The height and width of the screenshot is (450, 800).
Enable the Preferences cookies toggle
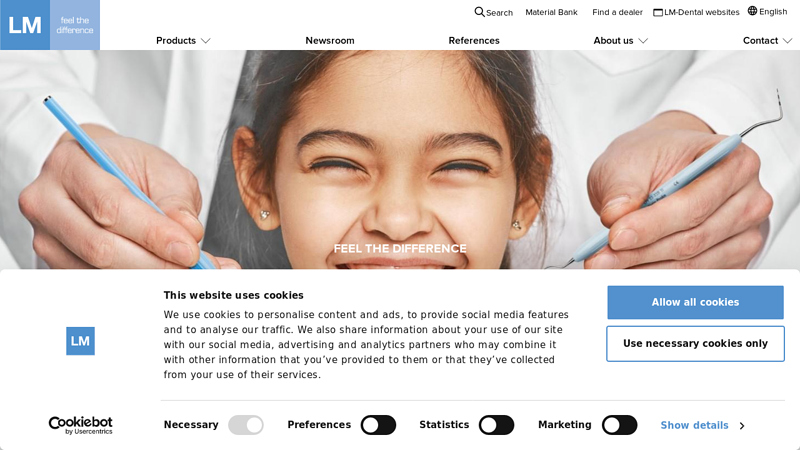pyautogui.click(x=378, y=425)
